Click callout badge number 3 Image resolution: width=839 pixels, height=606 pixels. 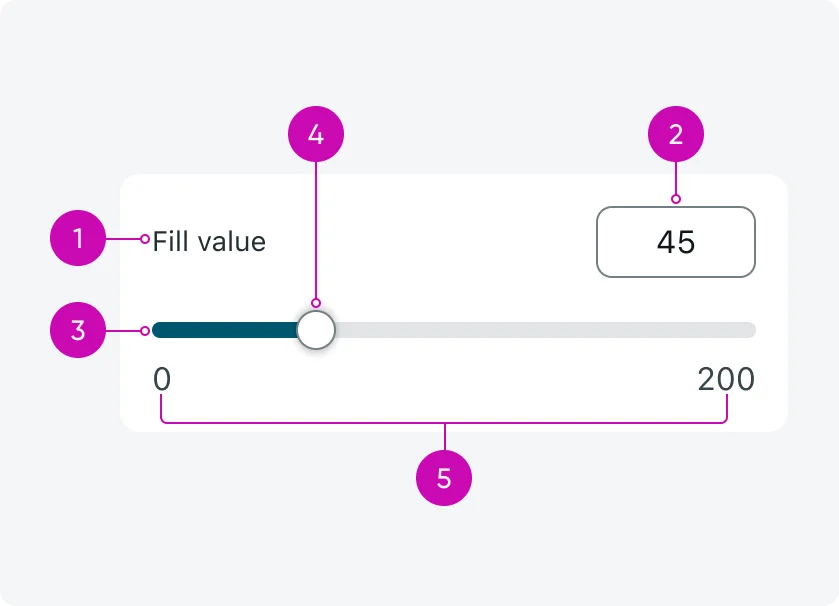pyautogui.click(x=77, y=329)
